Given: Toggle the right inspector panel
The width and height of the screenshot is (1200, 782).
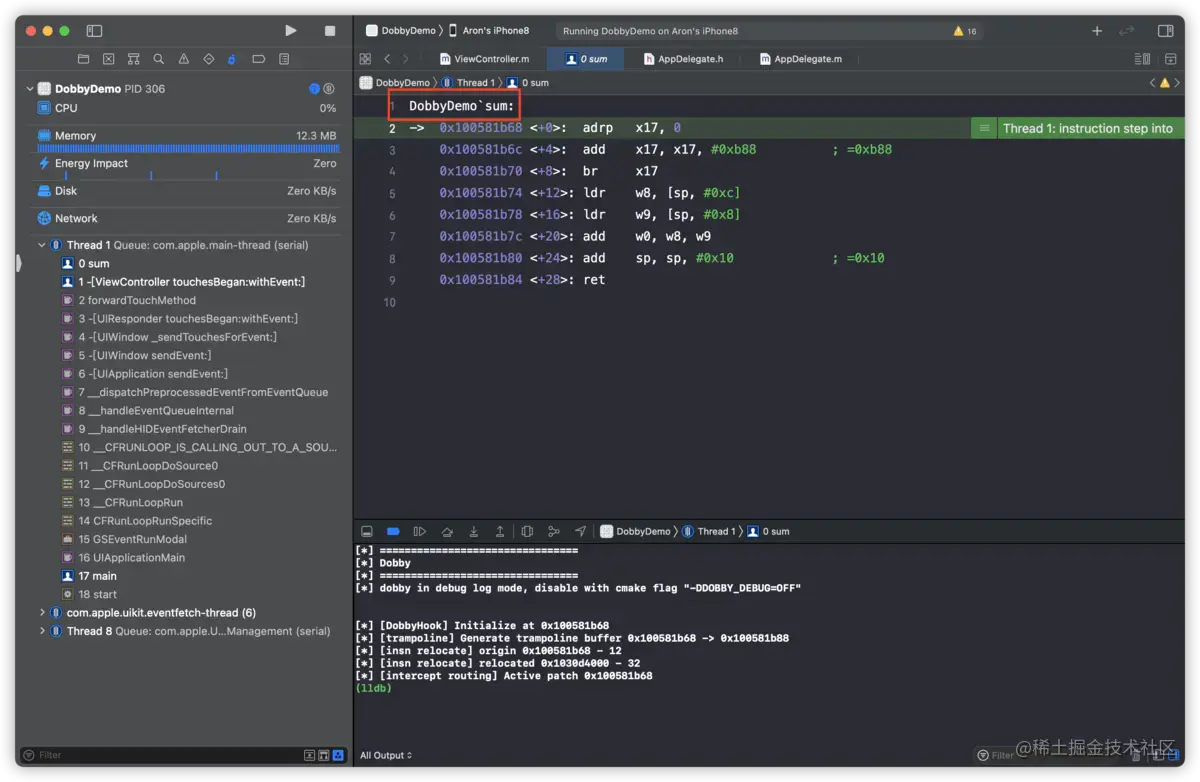Looking at the screenshot, I should (1165, 31).
